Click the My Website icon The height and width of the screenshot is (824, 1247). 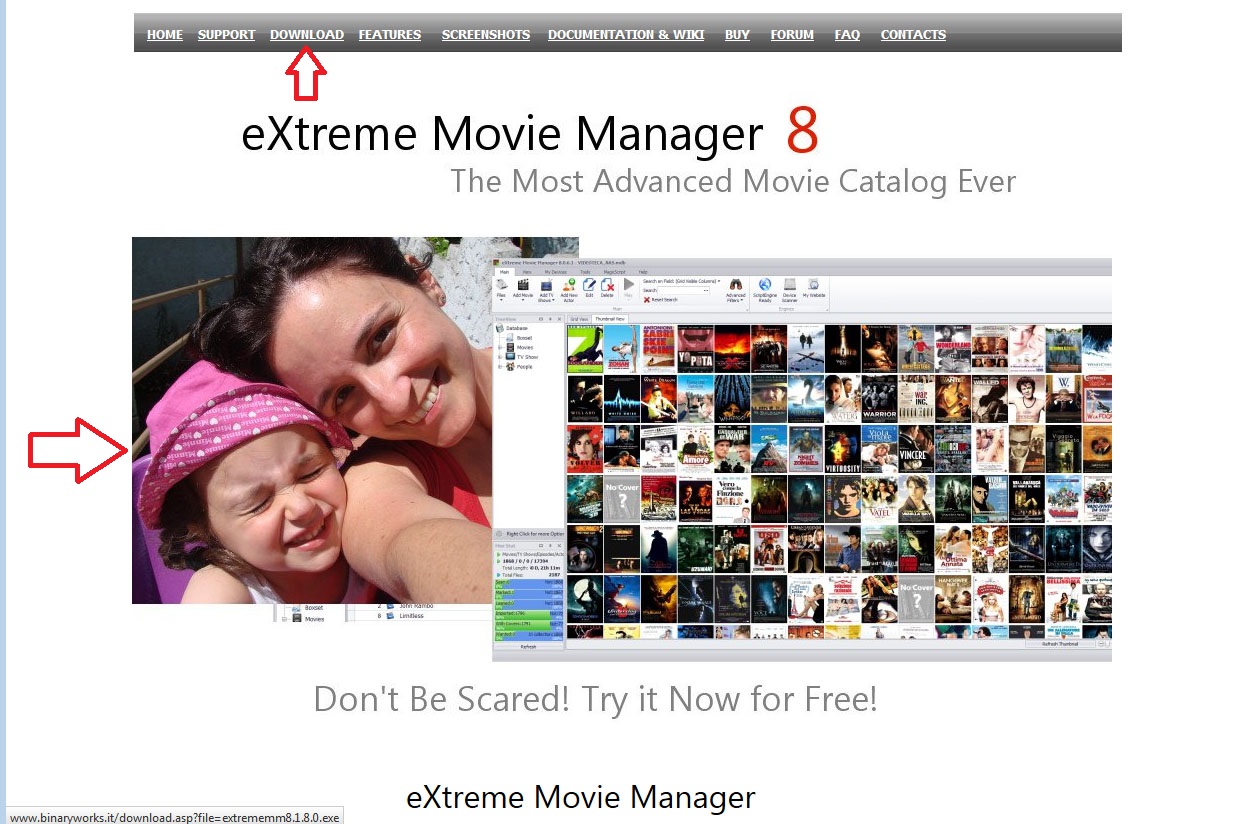[814, 286]
